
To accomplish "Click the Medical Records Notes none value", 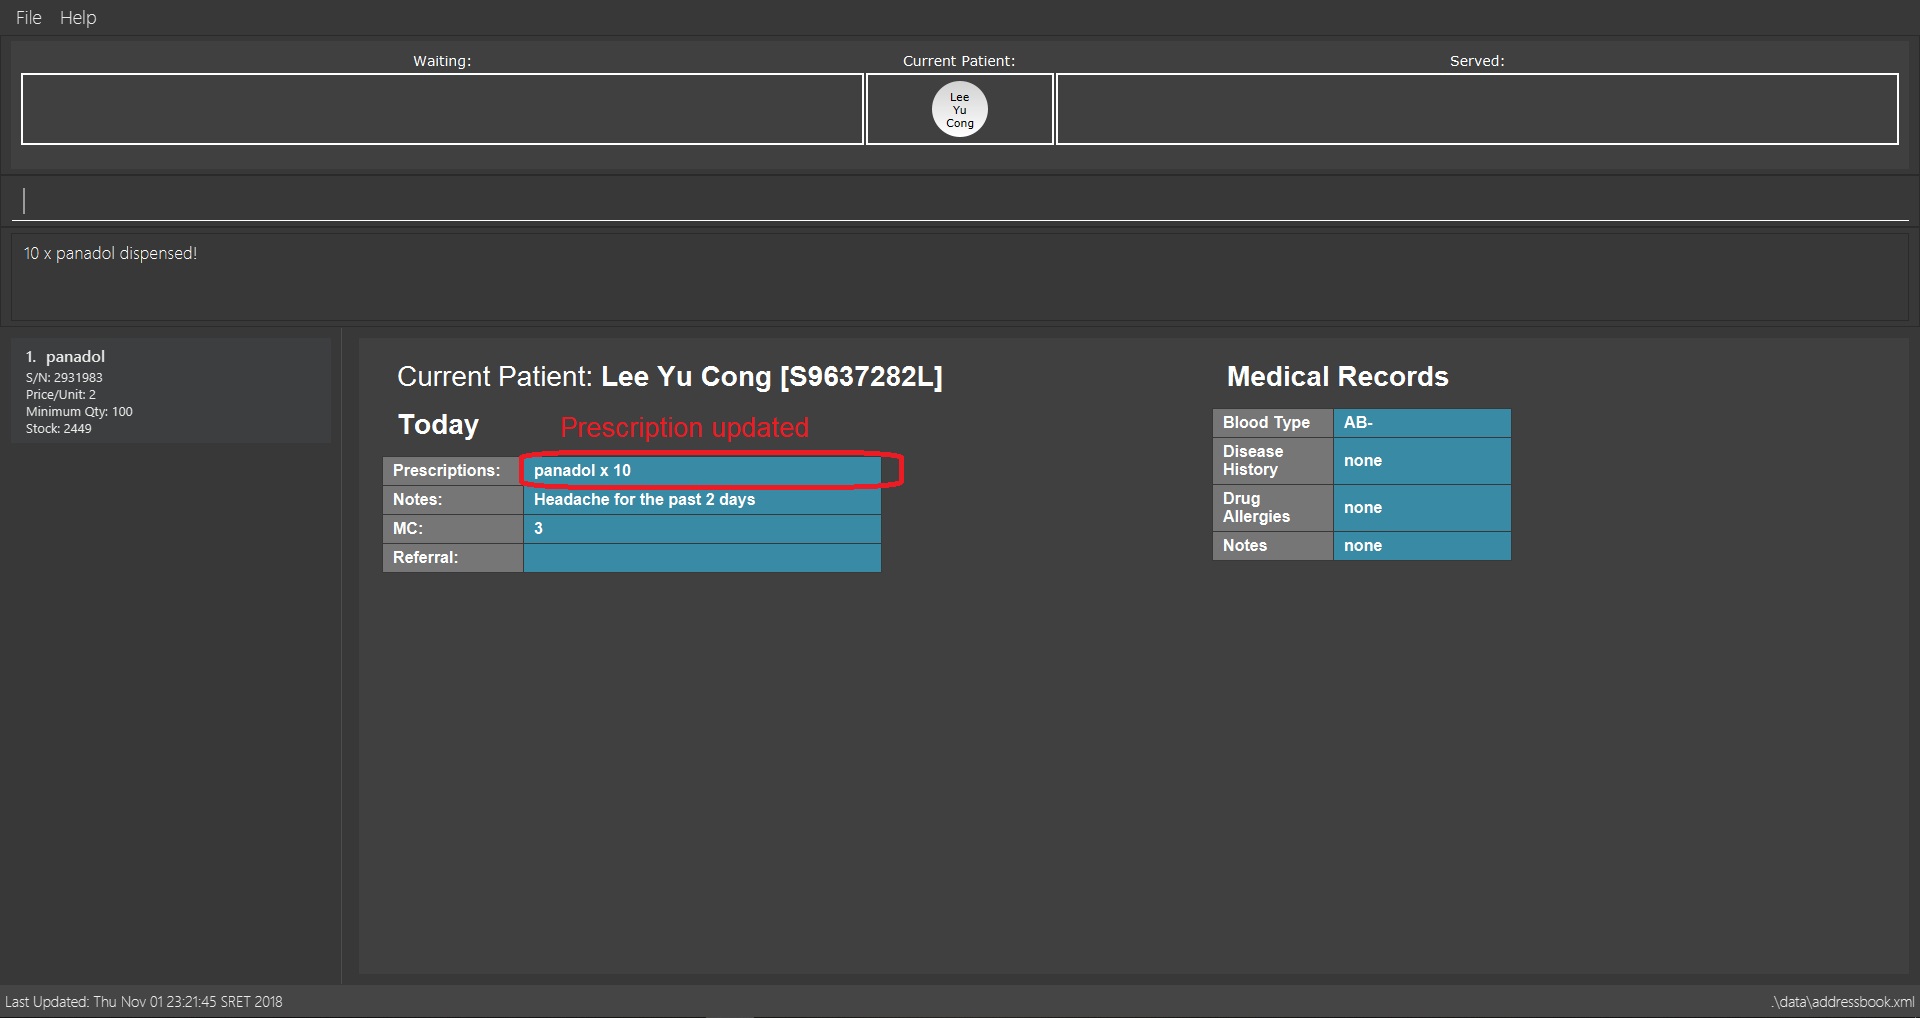I will [x=1422, y=545].
